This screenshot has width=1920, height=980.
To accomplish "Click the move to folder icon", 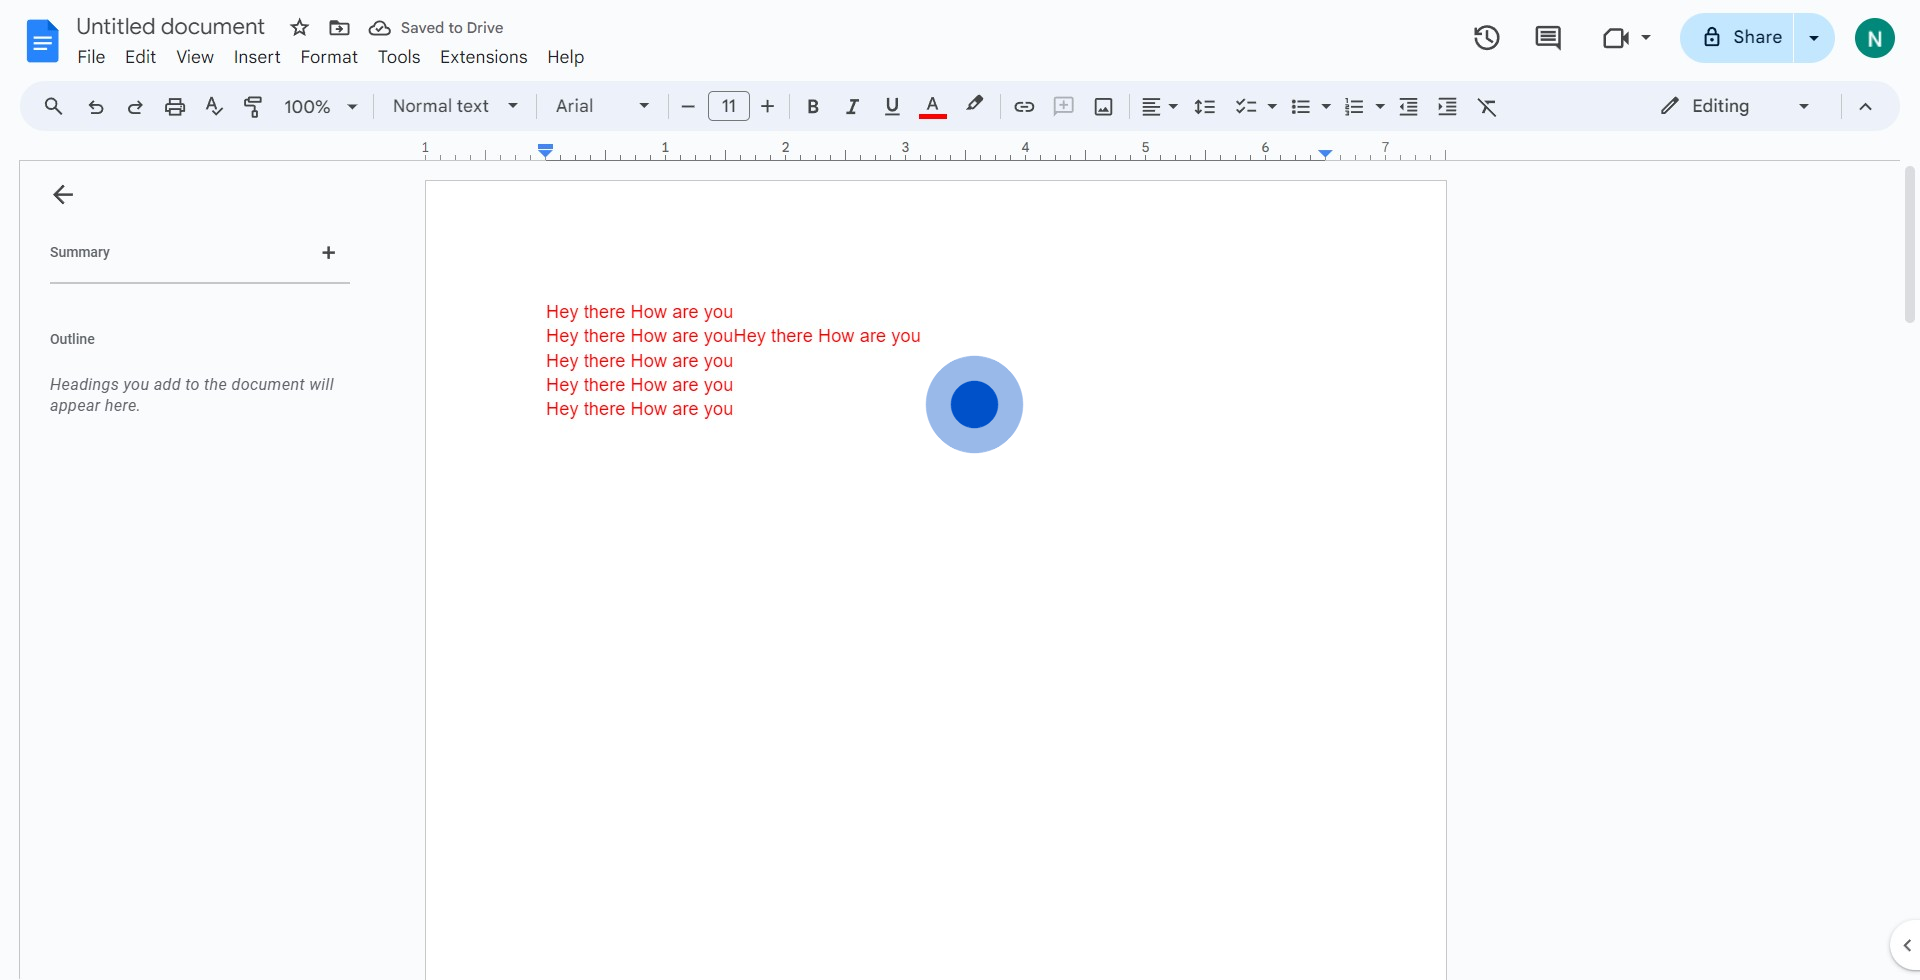I will click(x=339, y=28).
